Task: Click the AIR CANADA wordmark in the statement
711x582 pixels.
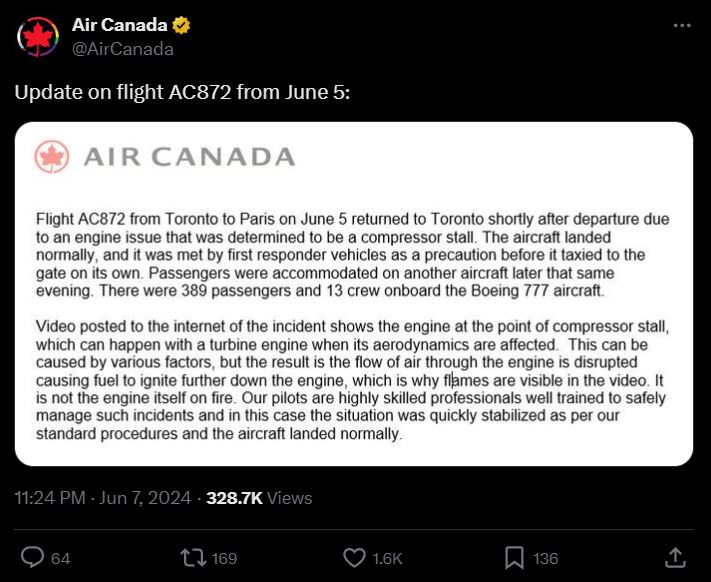Action: (x=189, y=157)
